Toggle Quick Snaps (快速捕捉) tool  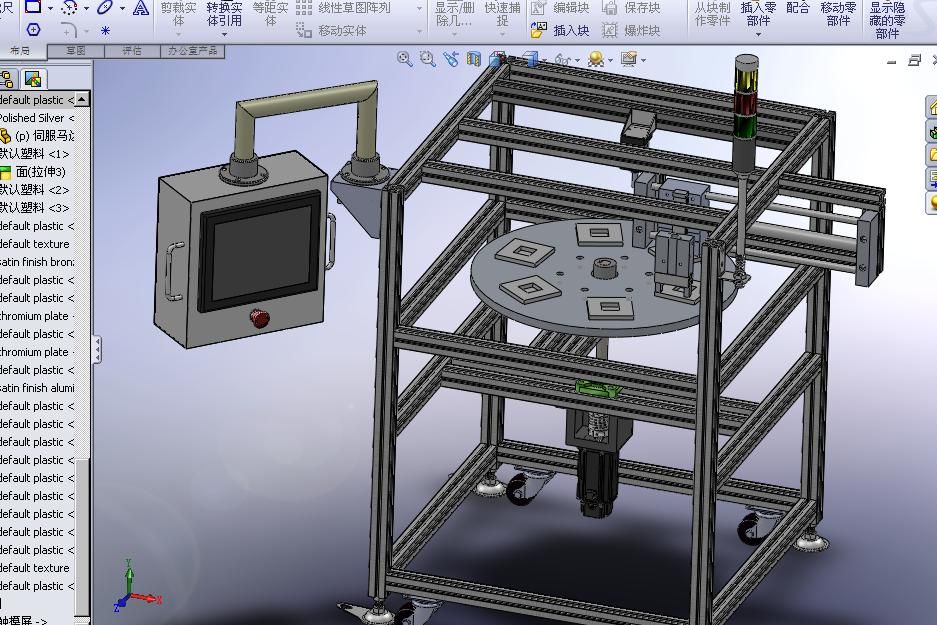pos(502,14)
